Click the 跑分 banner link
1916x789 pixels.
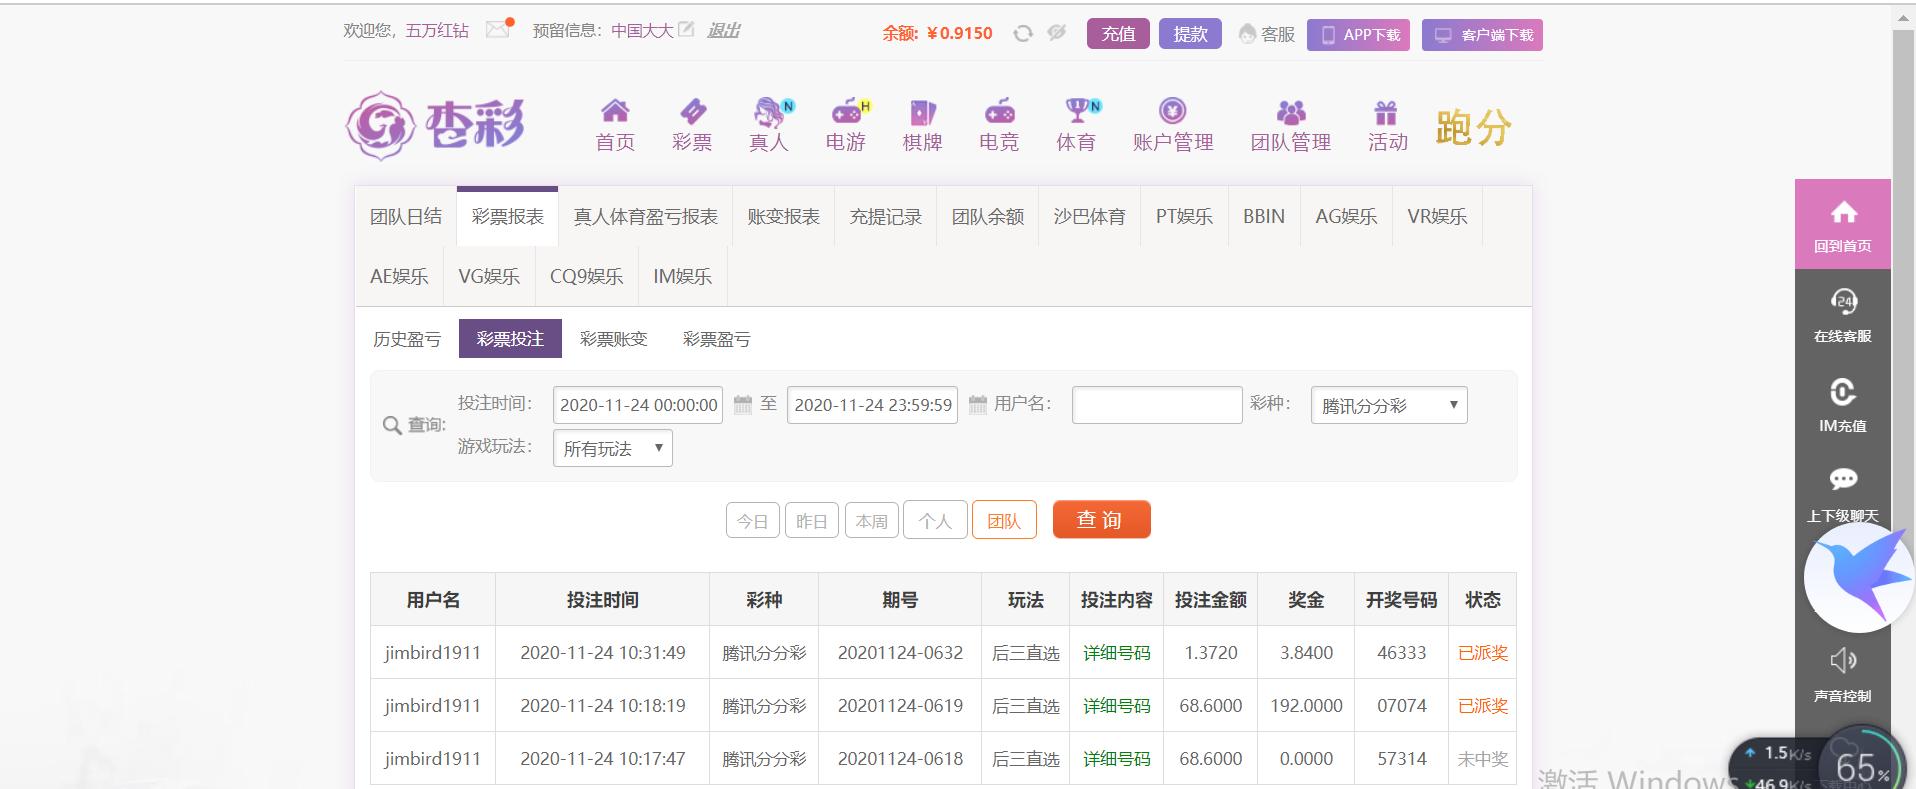pos(1474,127)
